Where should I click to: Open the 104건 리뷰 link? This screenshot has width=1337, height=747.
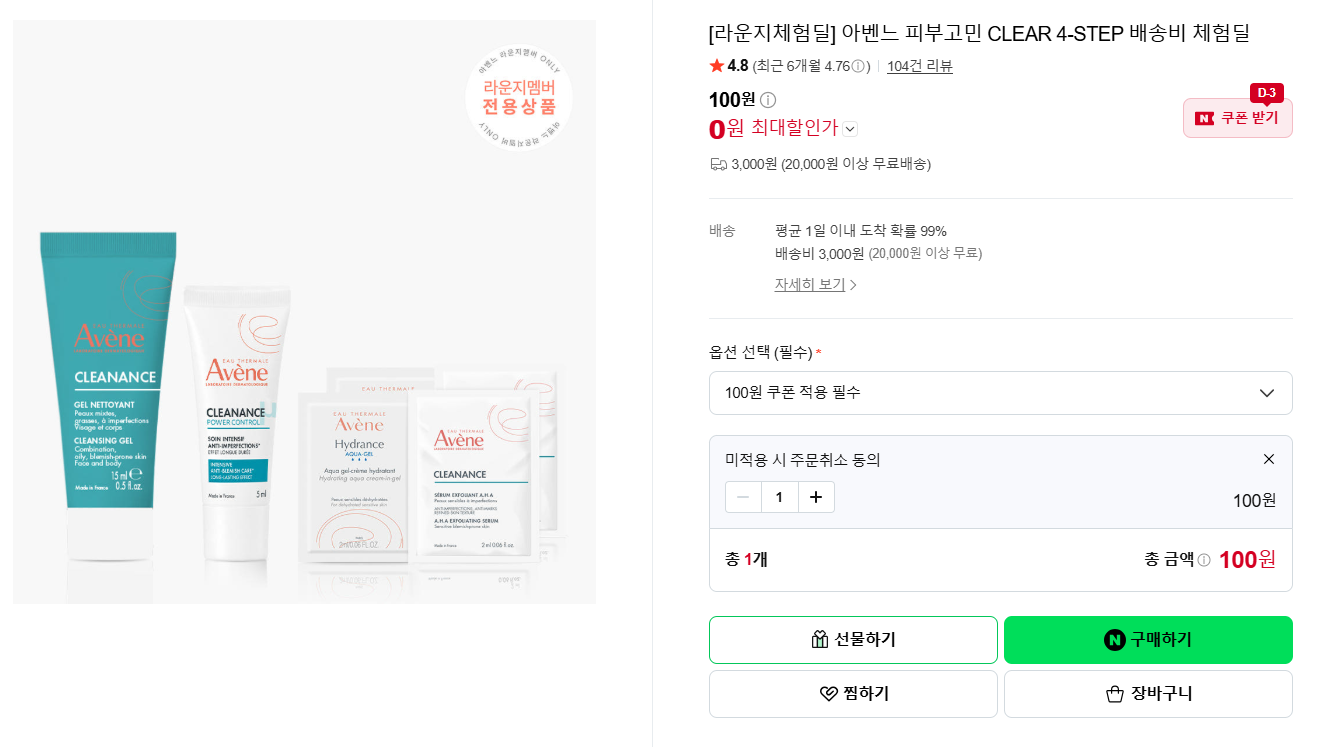click(920, 66)
